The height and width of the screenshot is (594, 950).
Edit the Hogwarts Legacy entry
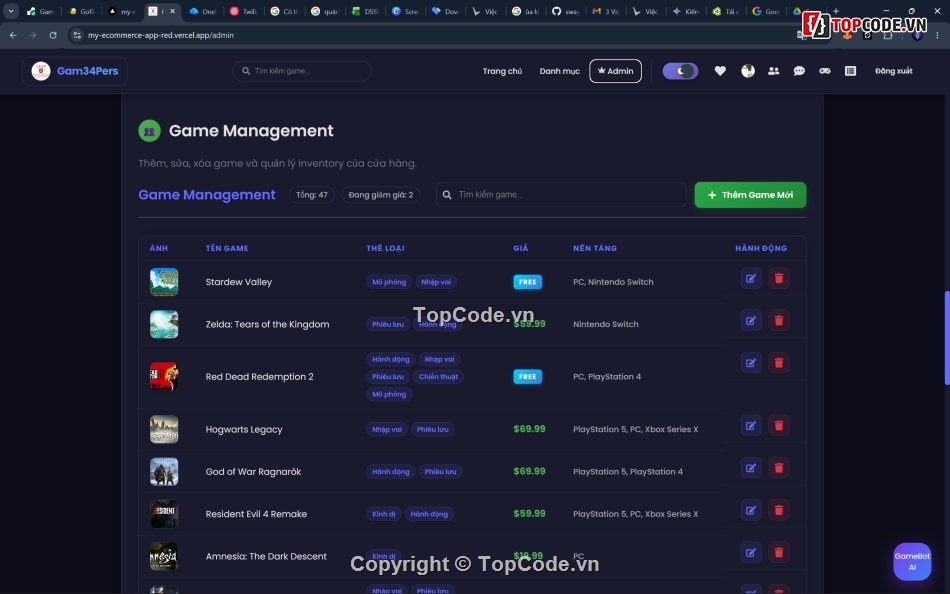(x=751, y=426)
